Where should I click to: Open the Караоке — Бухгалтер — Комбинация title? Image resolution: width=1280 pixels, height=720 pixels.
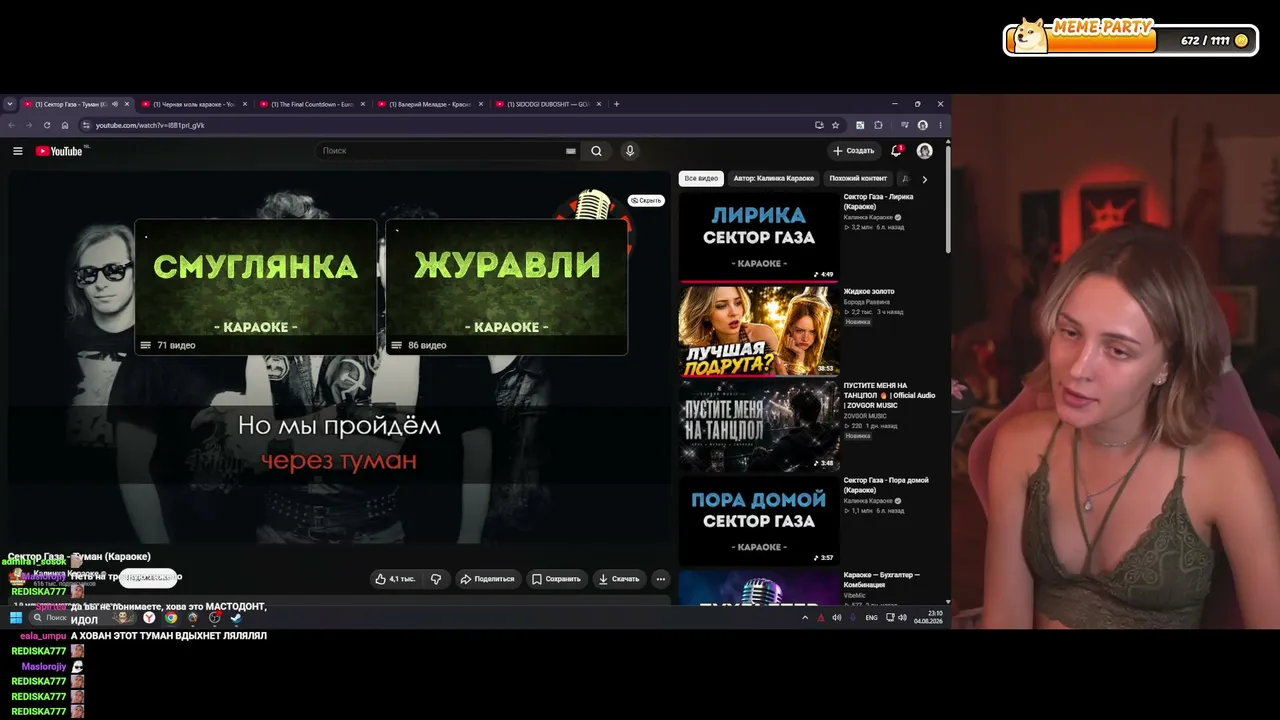tap(882, 580)
